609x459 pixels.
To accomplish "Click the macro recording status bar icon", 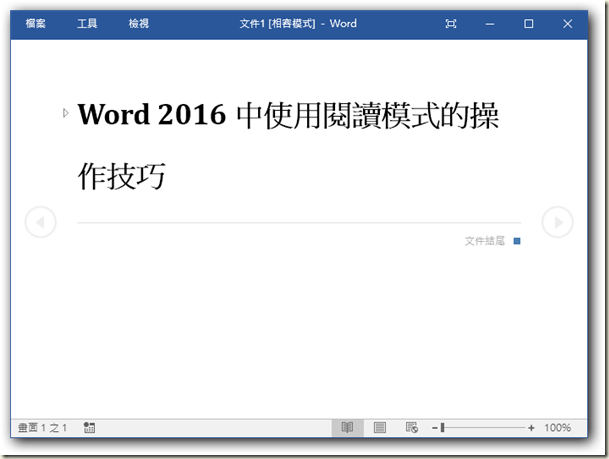I will (x=89, y=428).
